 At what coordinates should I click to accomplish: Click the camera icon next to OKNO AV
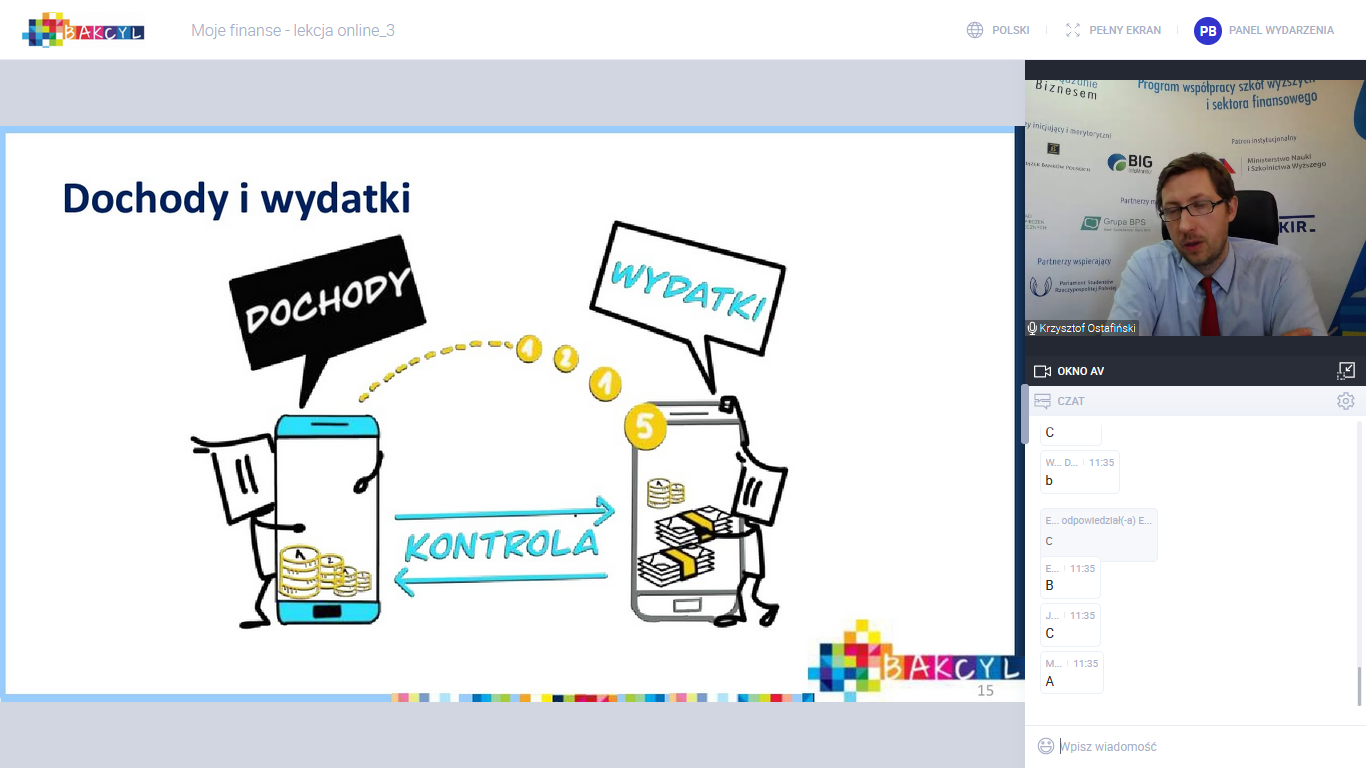[x=1042, y=371]
